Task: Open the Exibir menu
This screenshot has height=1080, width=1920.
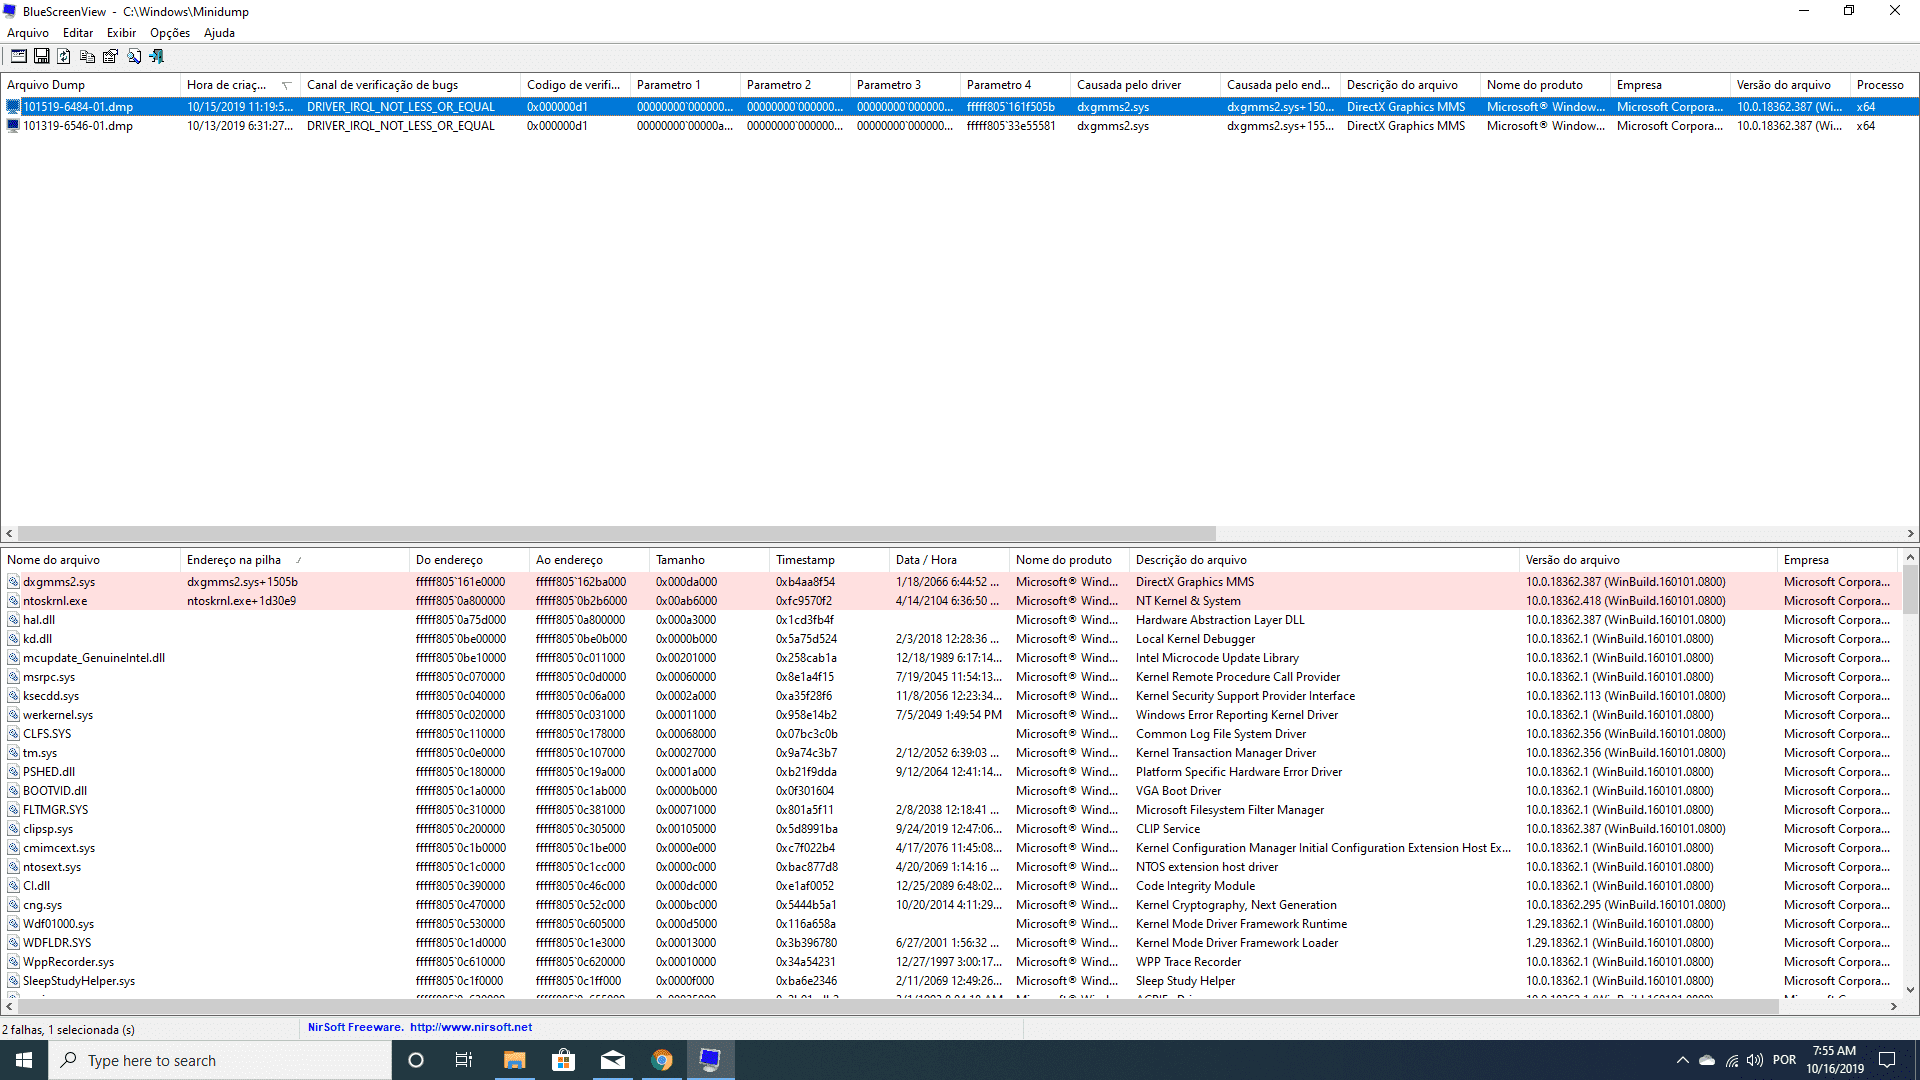Action: pos(121,33)
